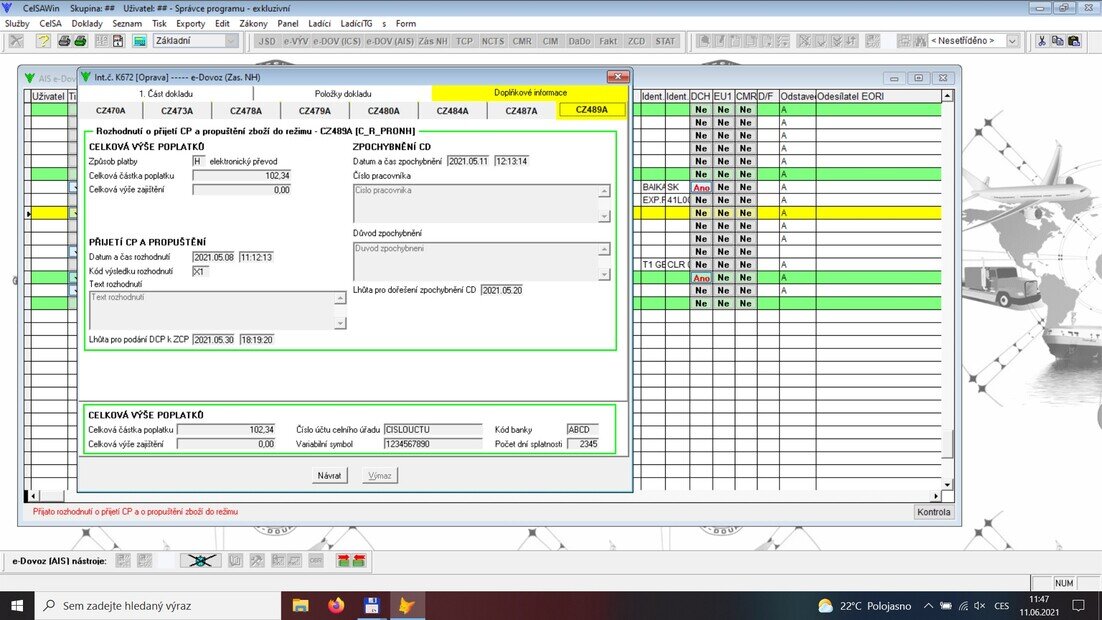Click the Variabilní symbol field

tap(420, 444)
